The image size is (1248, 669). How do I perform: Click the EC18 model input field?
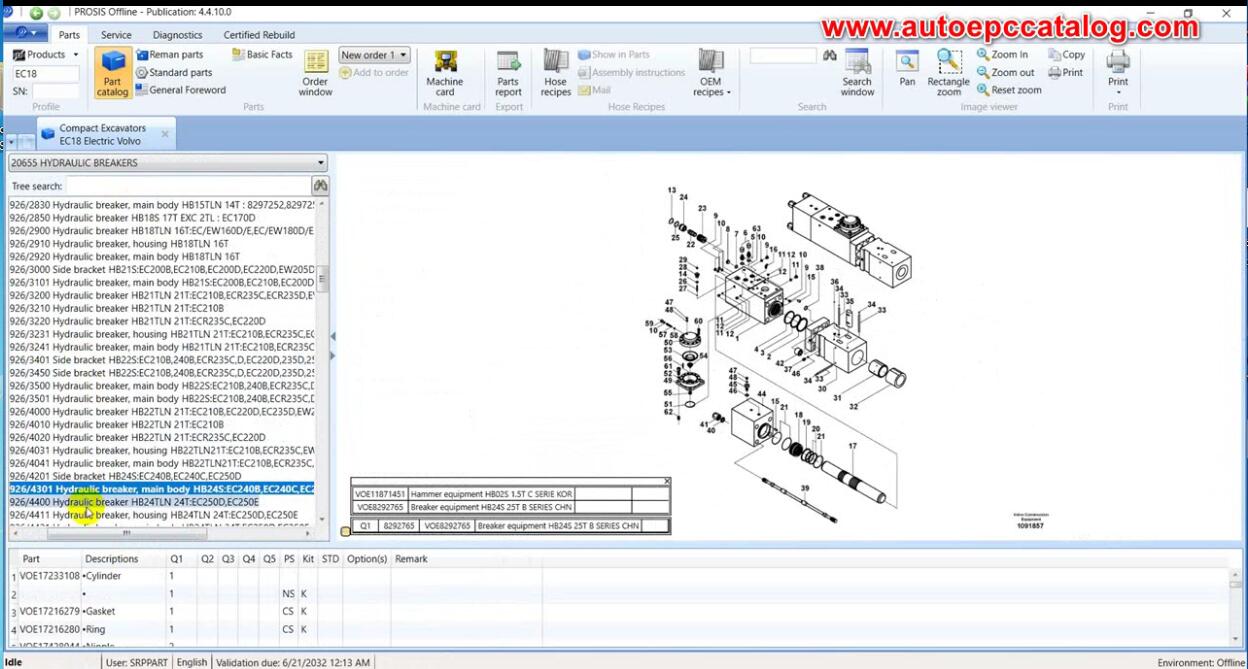click(45, 74)
